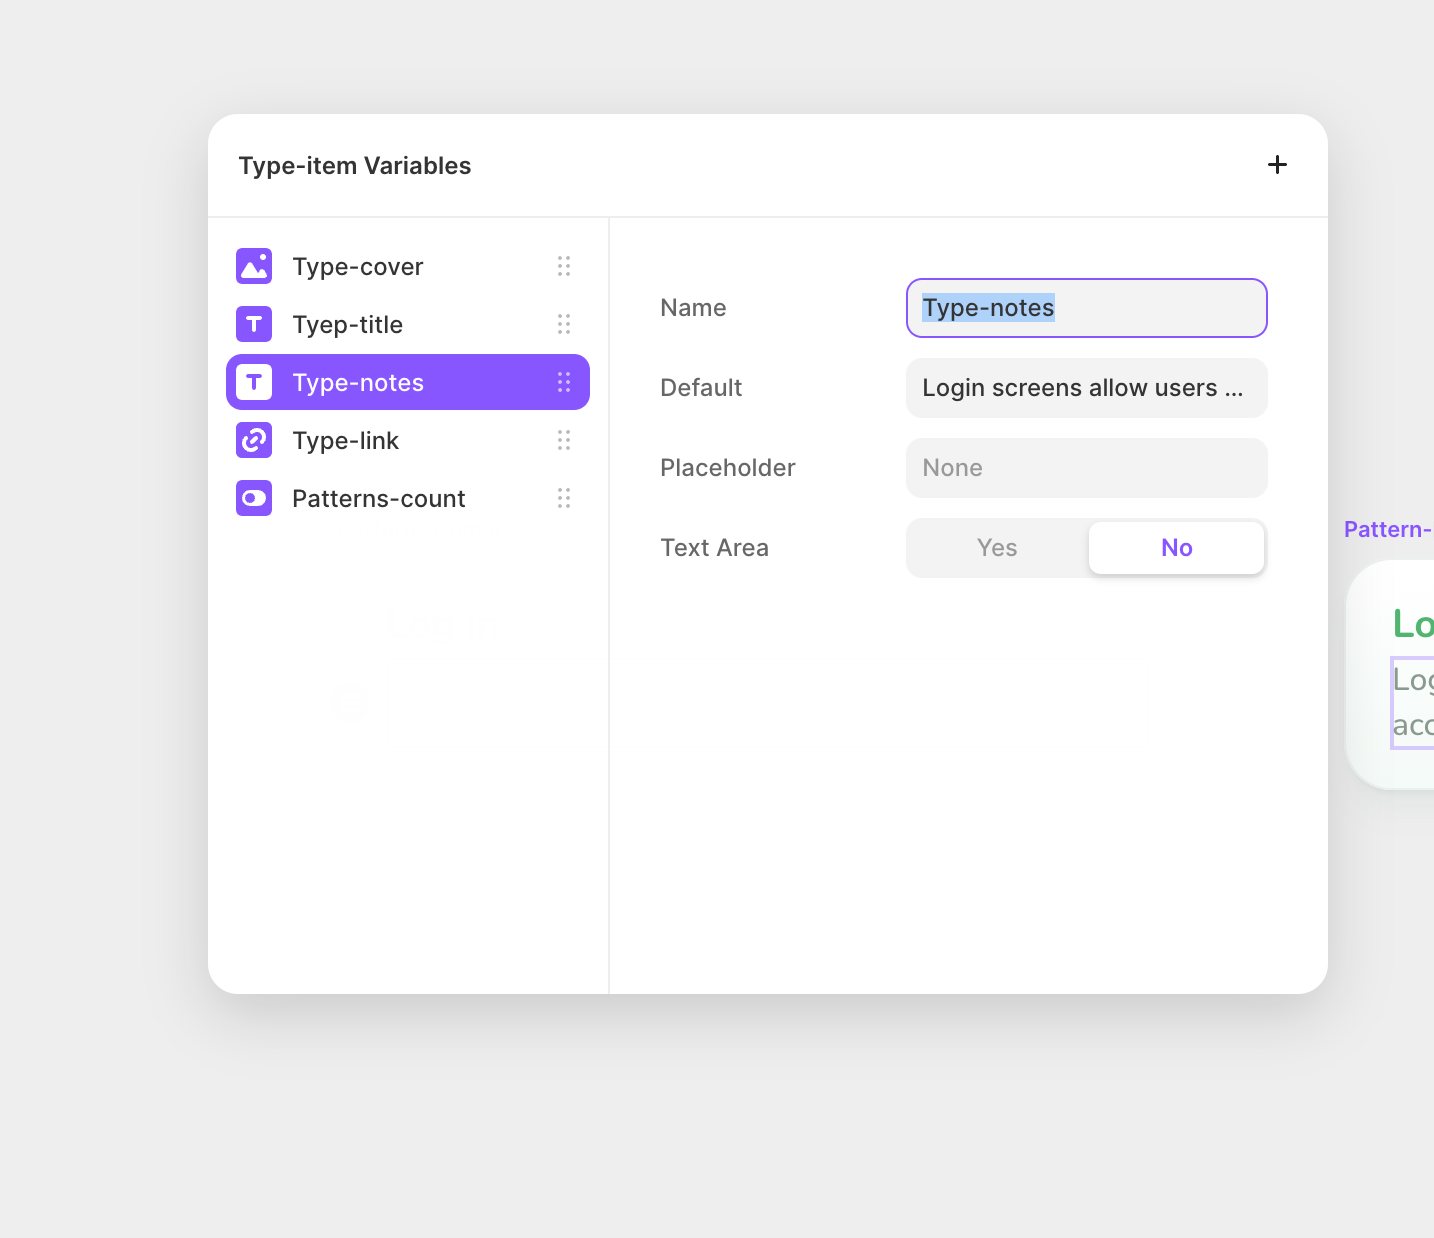Click the text icon beside Type-notes
Viewport: 1434px width, 1238px height.
point(254,382)
